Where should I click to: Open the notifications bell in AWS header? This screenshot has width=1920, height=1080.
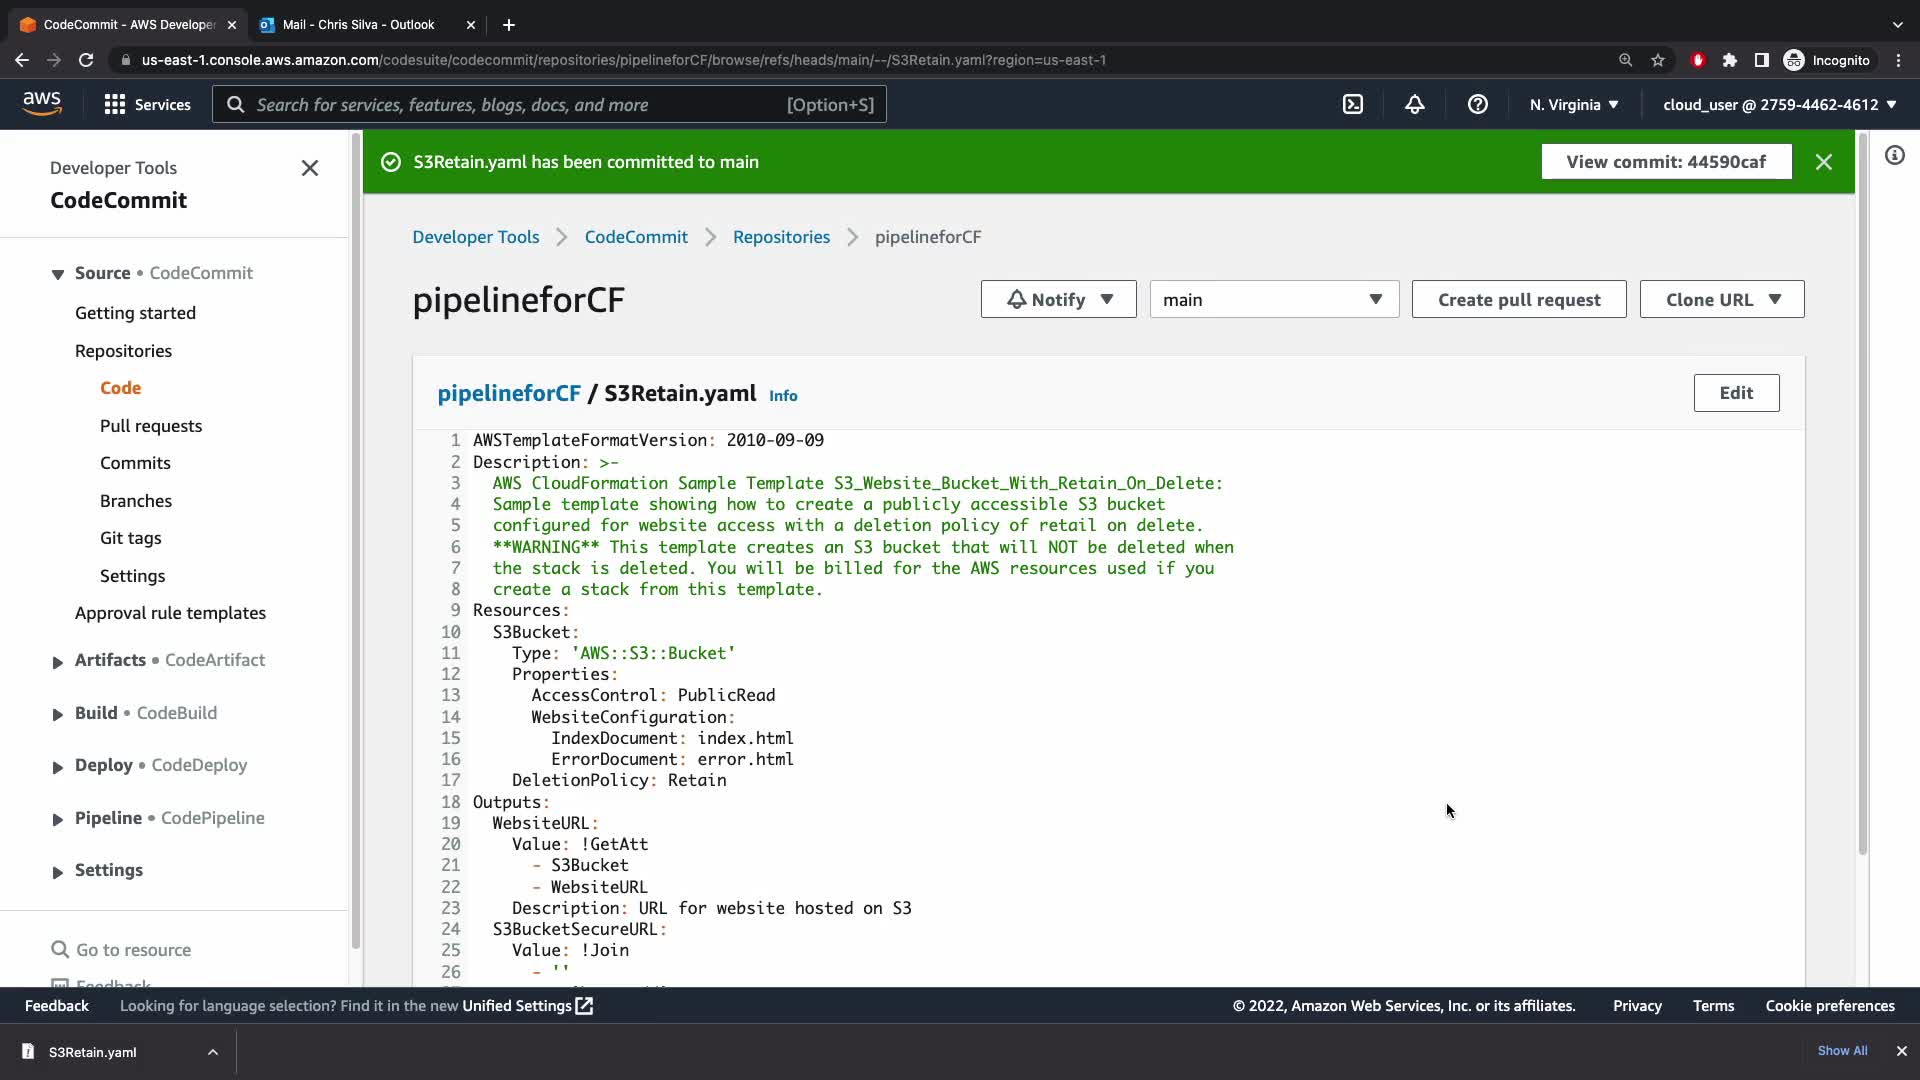tap(1414, 104)
